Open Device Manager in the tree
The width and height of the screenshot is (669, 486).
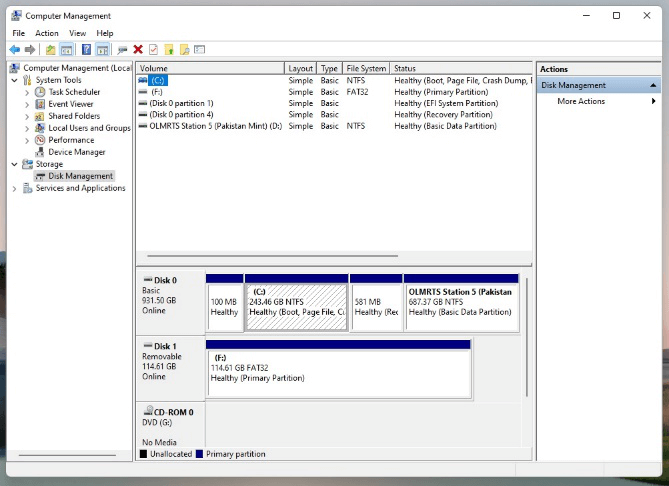coord(76,152)
